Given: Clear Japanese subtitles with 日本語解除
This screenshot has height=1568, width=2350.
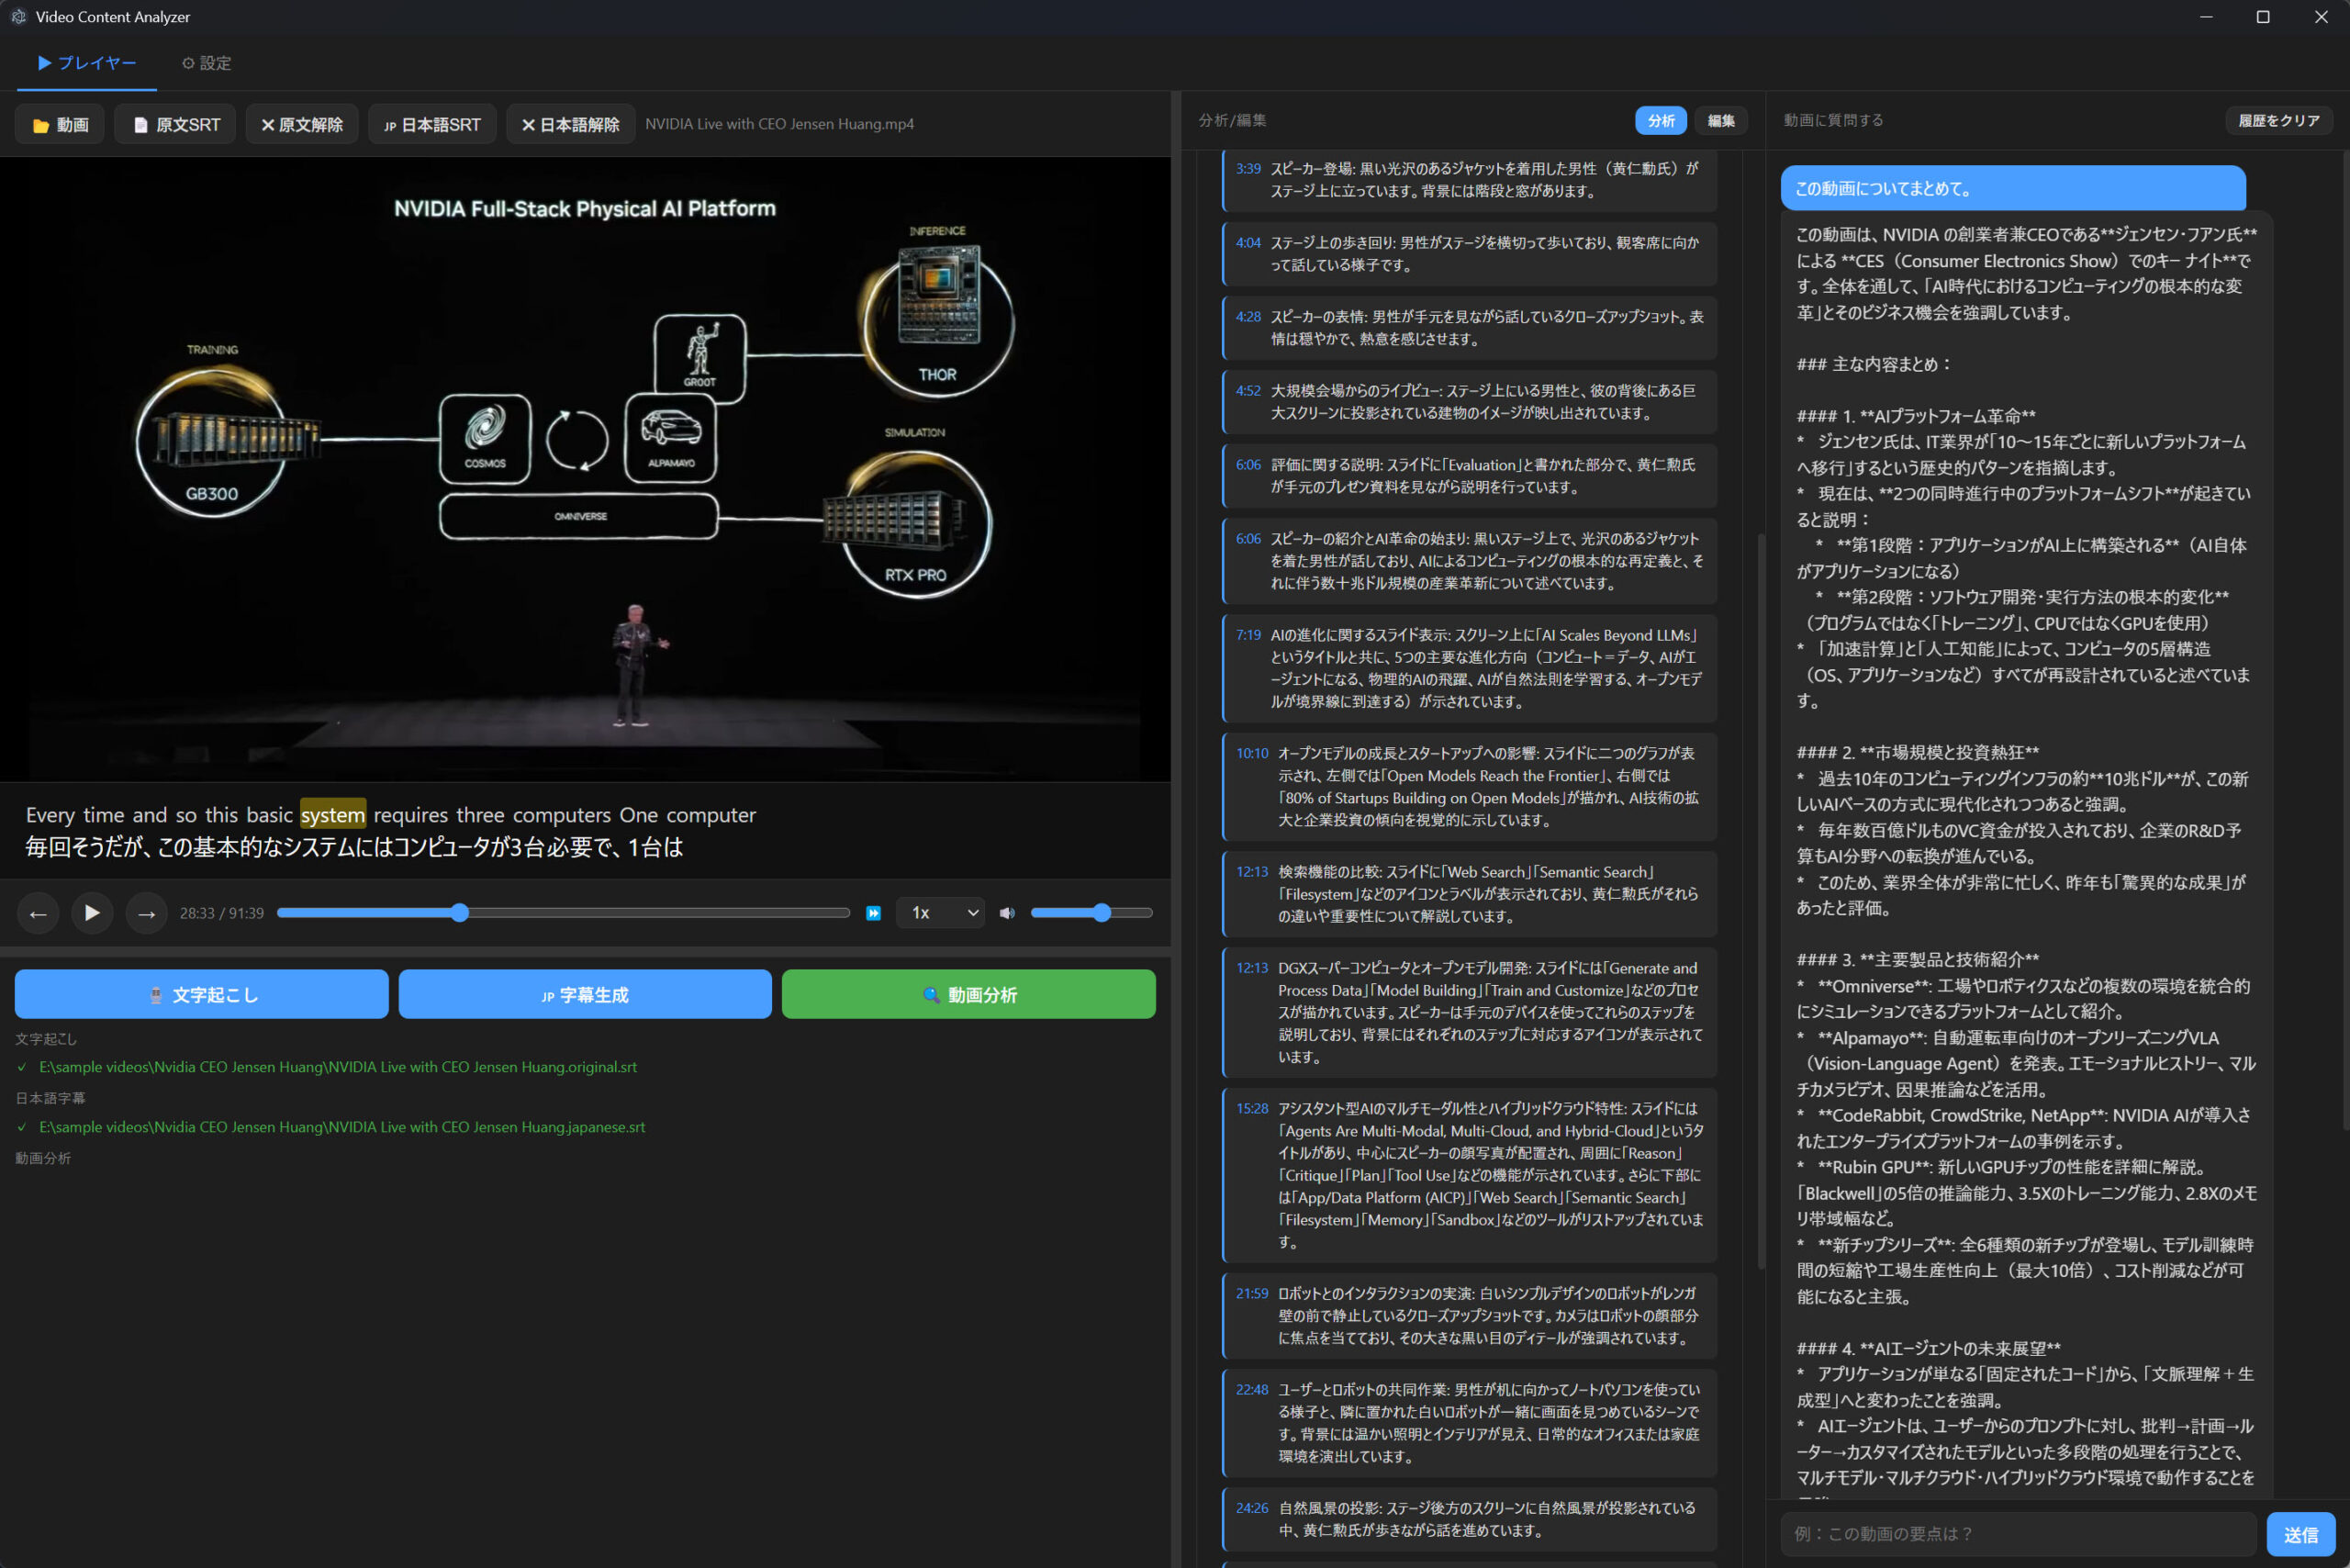Looking at the screenshot, I should (570, 124).
